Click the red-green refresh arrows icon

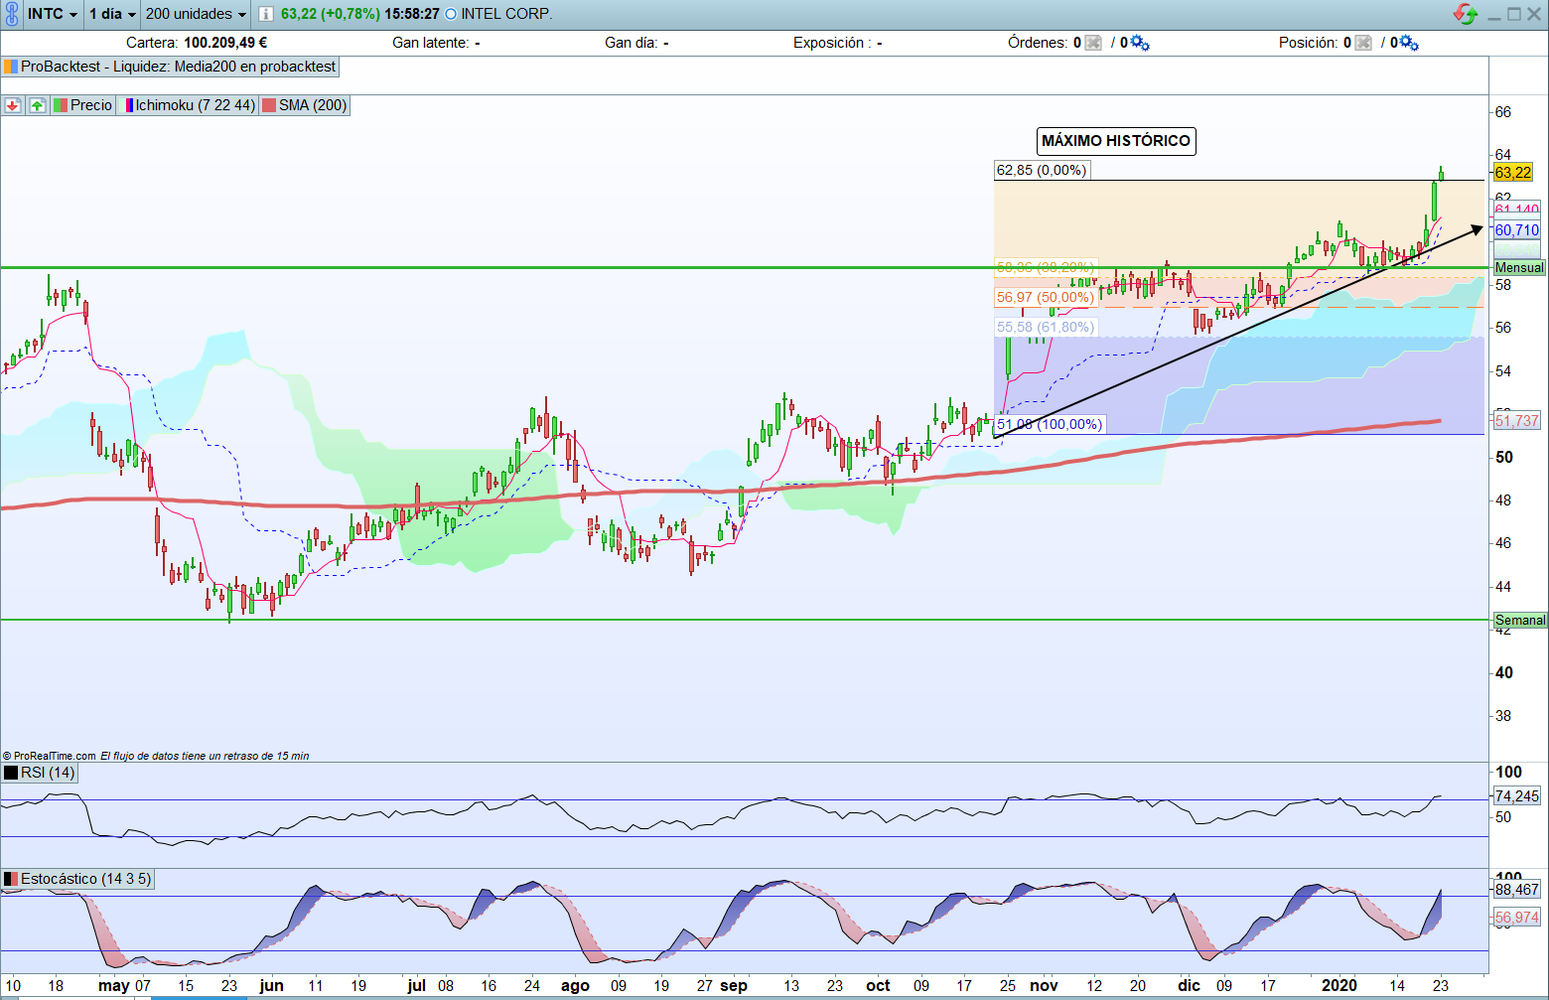(1466, 14)
